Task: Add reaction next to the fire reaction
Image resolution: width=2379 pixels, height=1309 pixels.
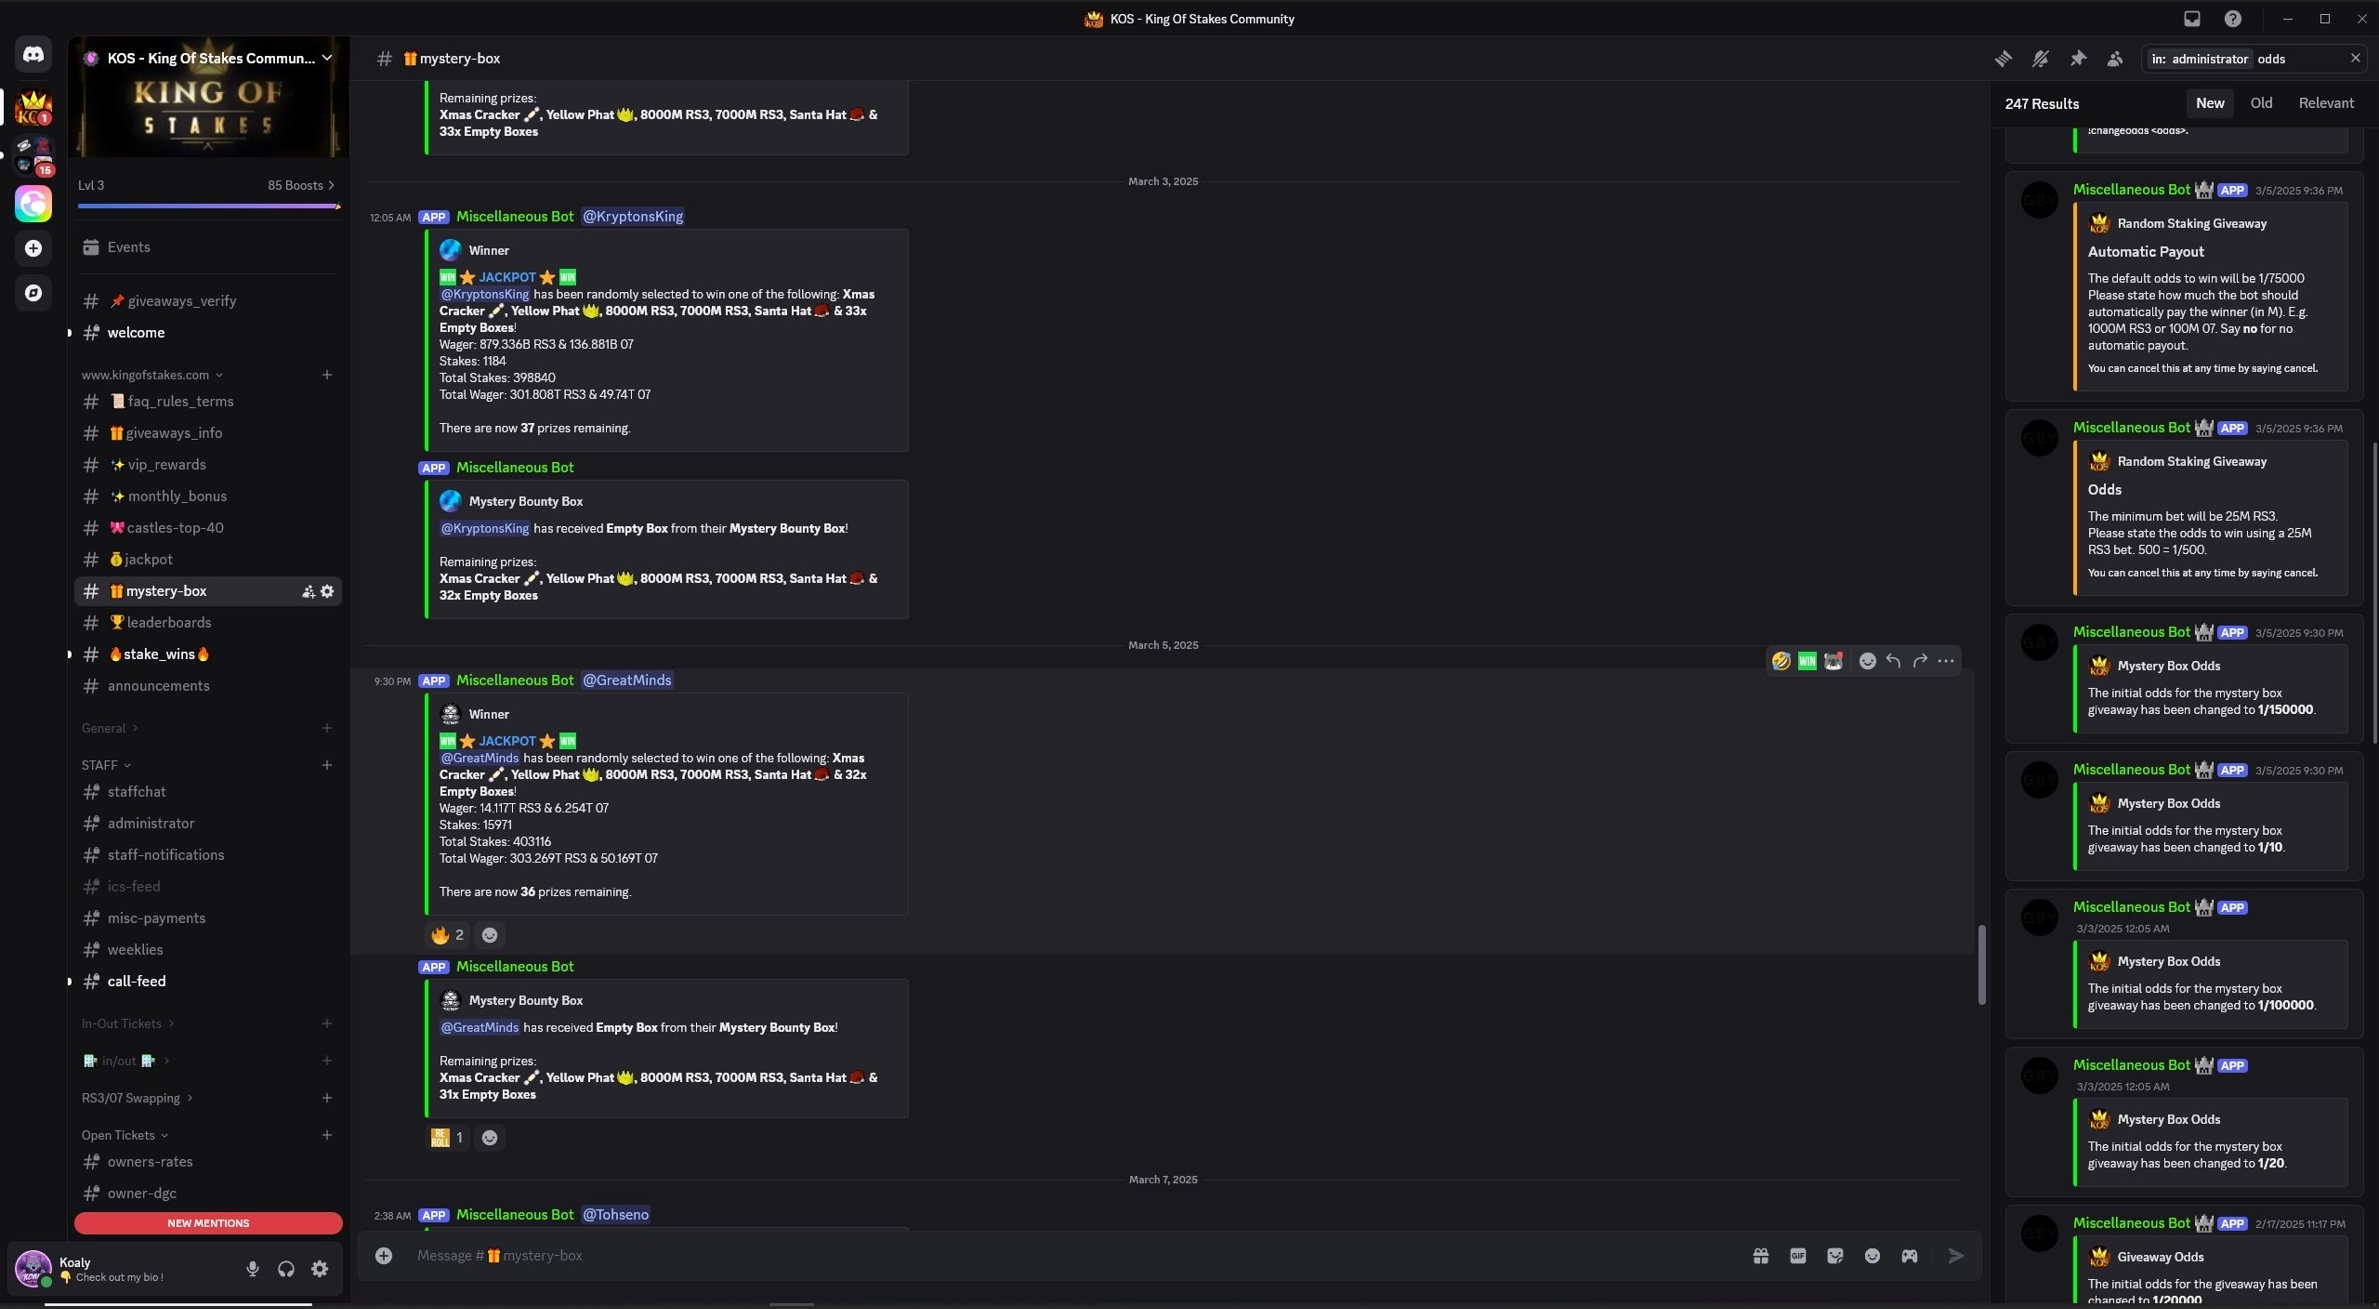Action: [x=490, y=935]
